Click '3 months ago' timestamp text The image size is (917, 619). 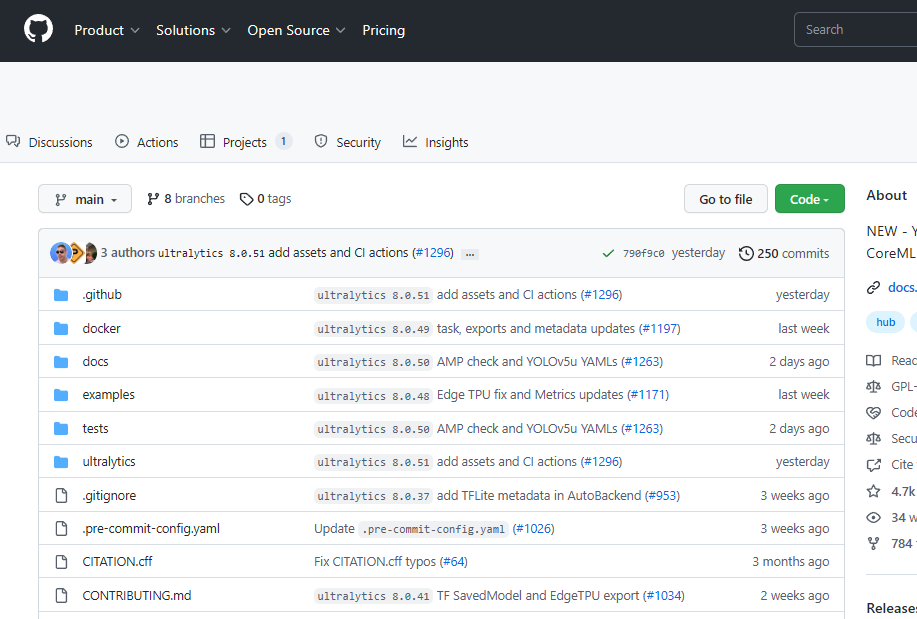point(791,562)
